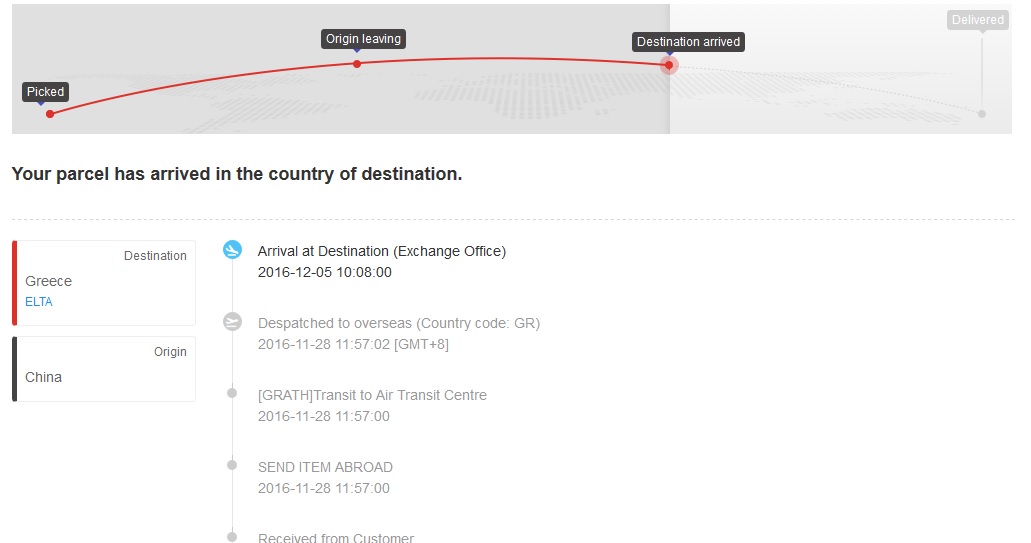Screen dimensions: 1031x543
Task: Click the SEND ITEM ABROAD timeline bullet
Action: 232,465
